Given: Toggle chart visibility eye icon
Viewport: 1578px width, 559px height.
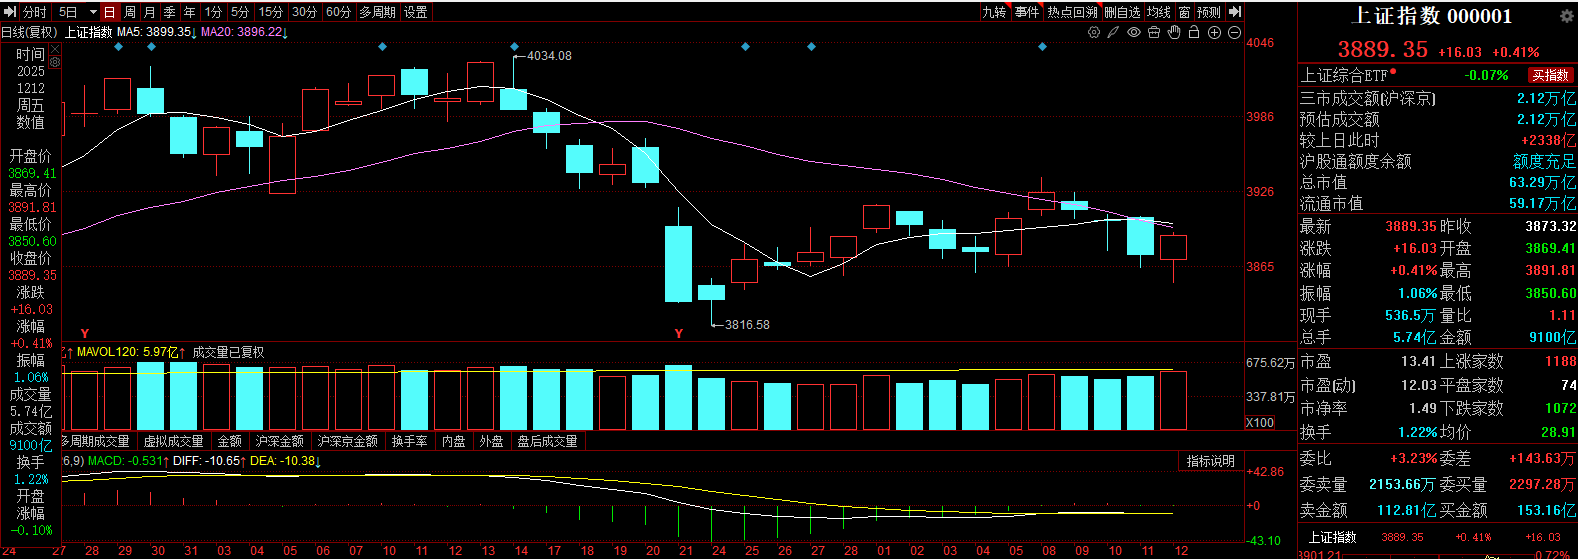Looking at the screenshot, I should (x=1134, y=32).
